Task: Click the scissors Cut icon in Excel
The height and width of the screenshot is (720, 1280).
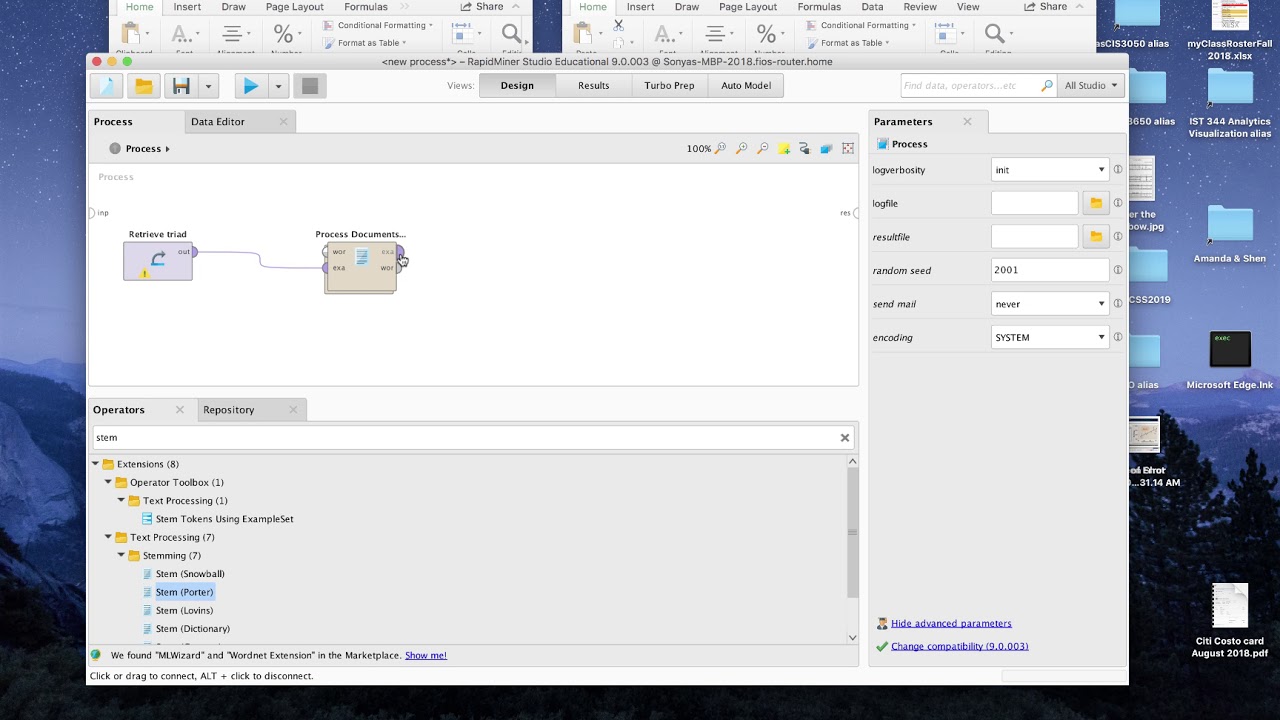Action: tap(618, 24)
